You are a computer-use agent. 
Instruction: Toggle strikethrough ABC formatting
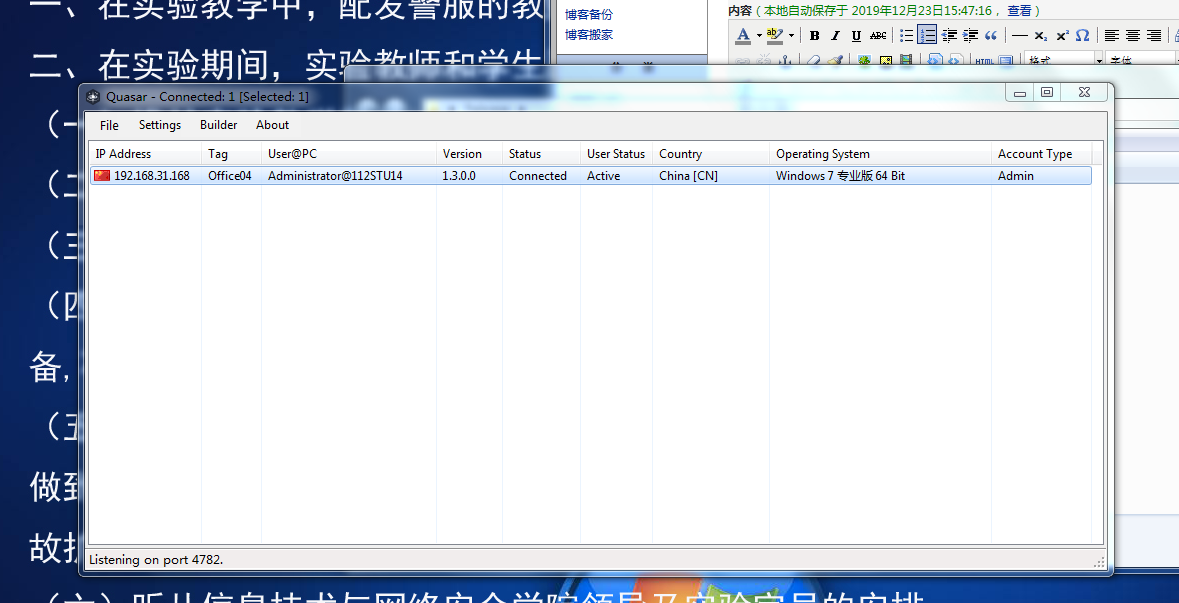tap(877, 35)
